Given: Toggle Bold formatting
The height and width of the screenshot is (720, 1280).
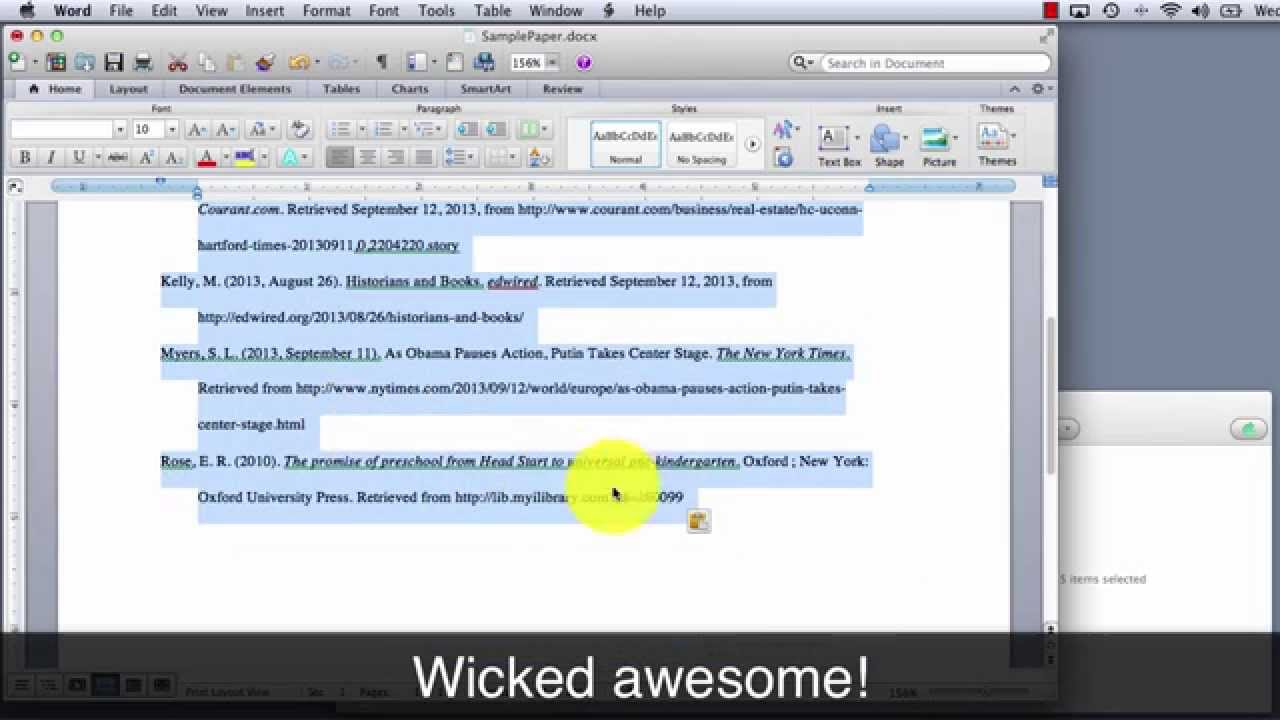Looking at the screenshot, I should point(24,157).
